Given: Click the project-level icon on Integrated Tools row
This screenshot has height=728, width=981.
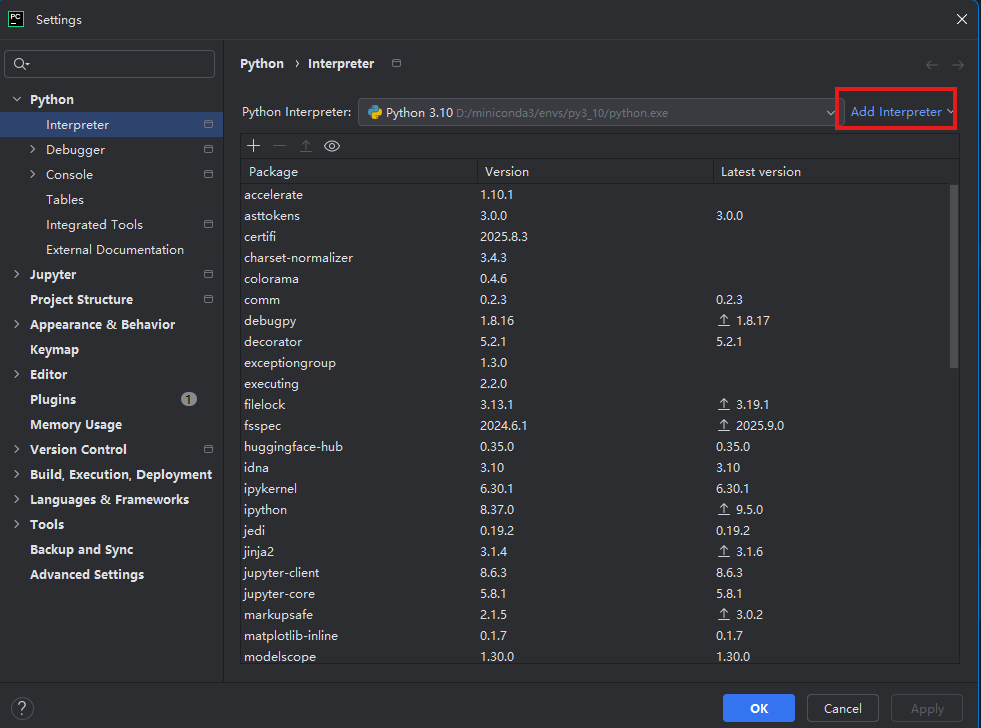Looking at the screenshot, I should (x=208, y=225).
